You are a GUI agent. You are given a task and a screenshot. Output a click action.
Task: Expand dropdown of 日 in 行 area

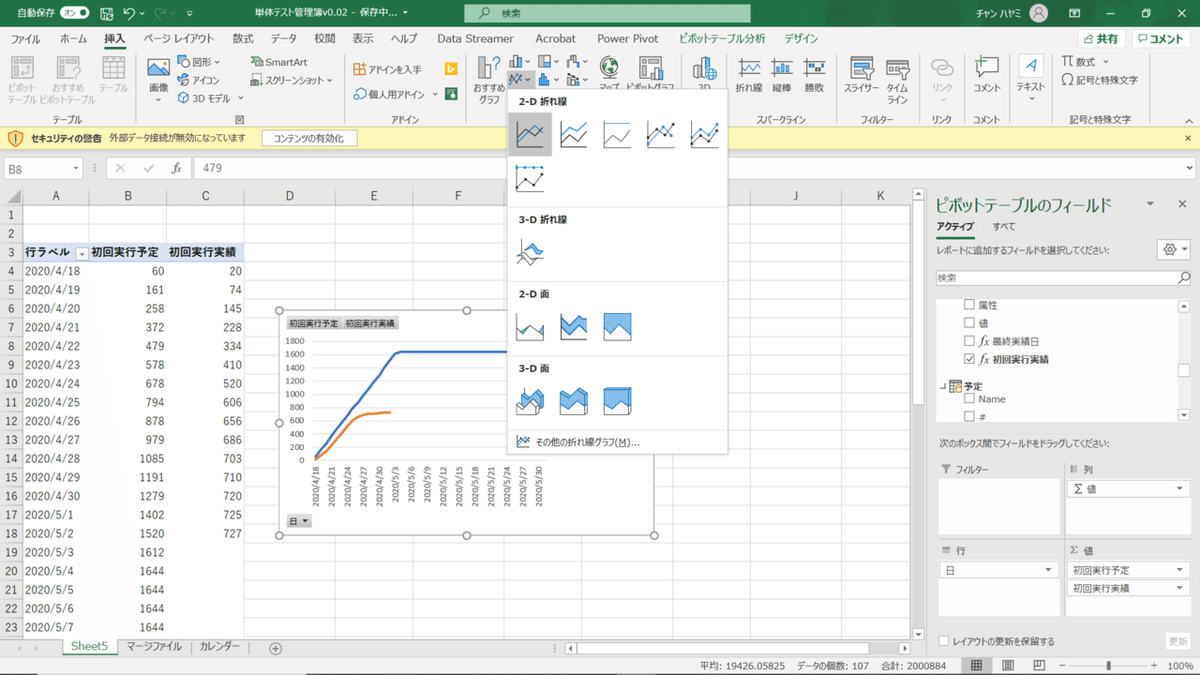(x=1048, y=569)
